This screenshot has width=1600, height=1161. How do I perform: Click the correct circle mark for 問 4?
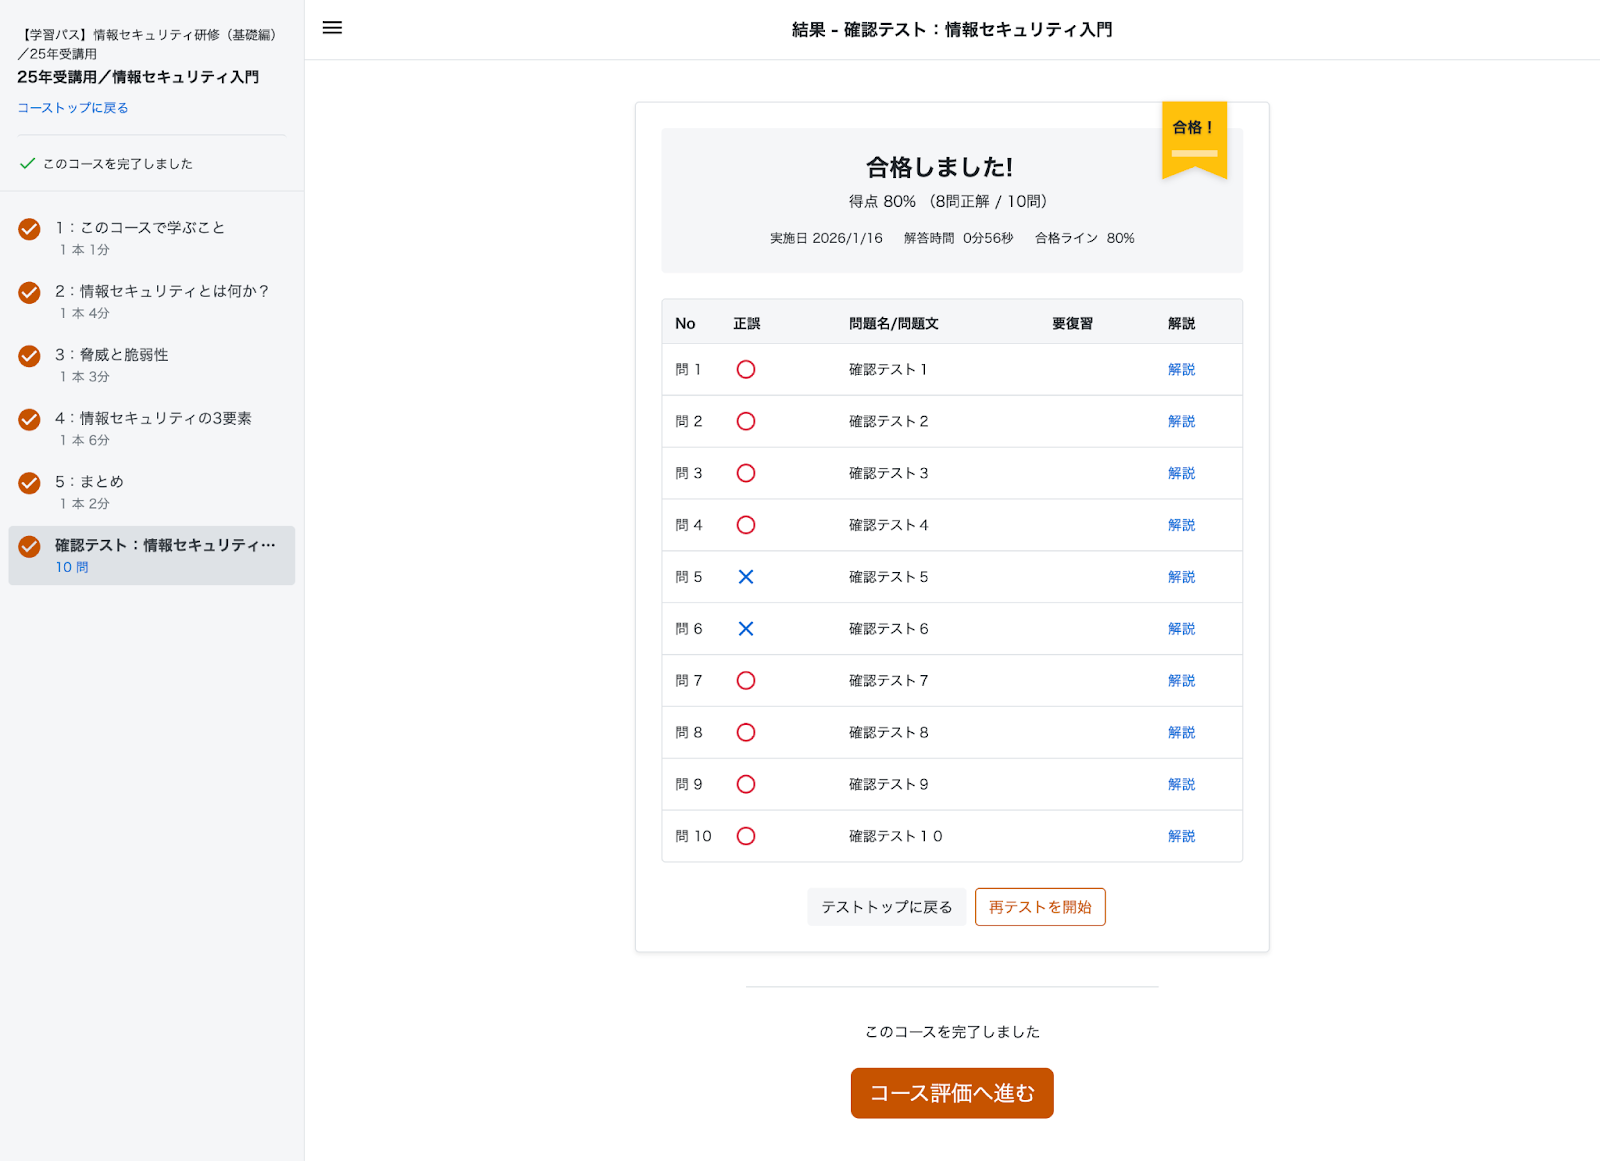[746, 525]
